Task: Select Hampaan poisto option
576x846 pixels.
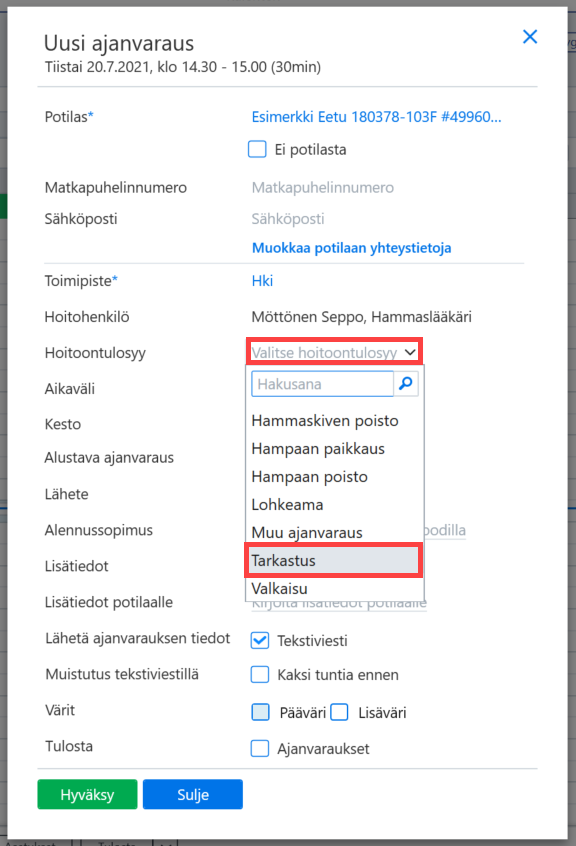Action: point(310,476)
